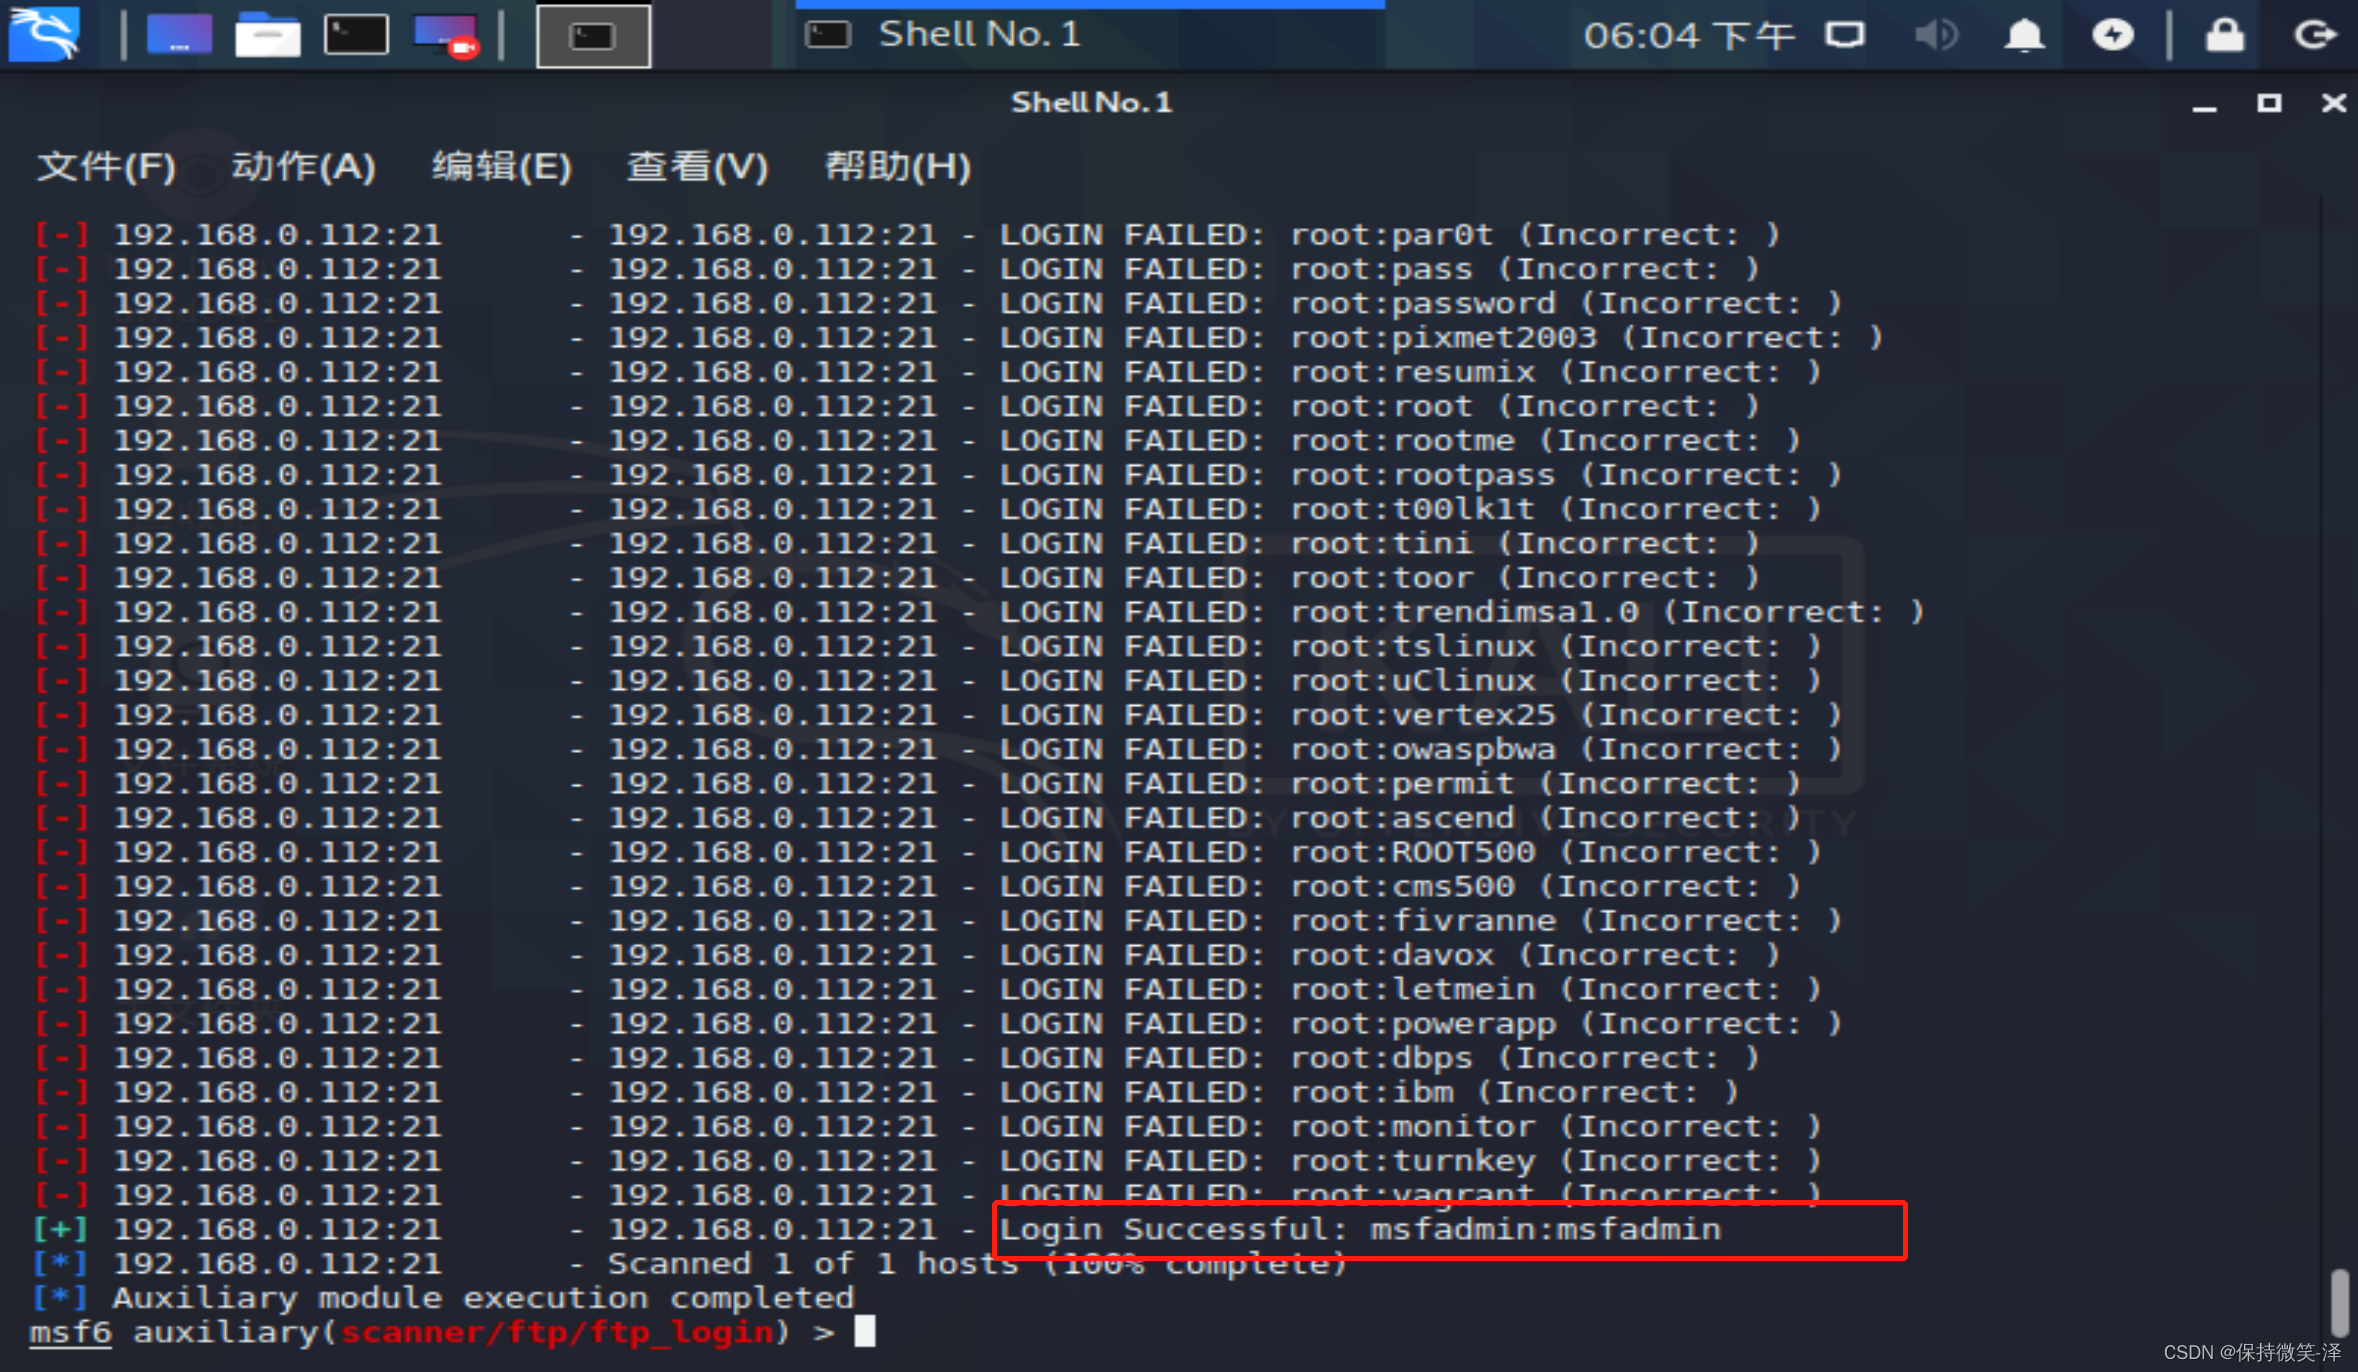
Task: Click the log out icon
Action: coord(2313,35)
